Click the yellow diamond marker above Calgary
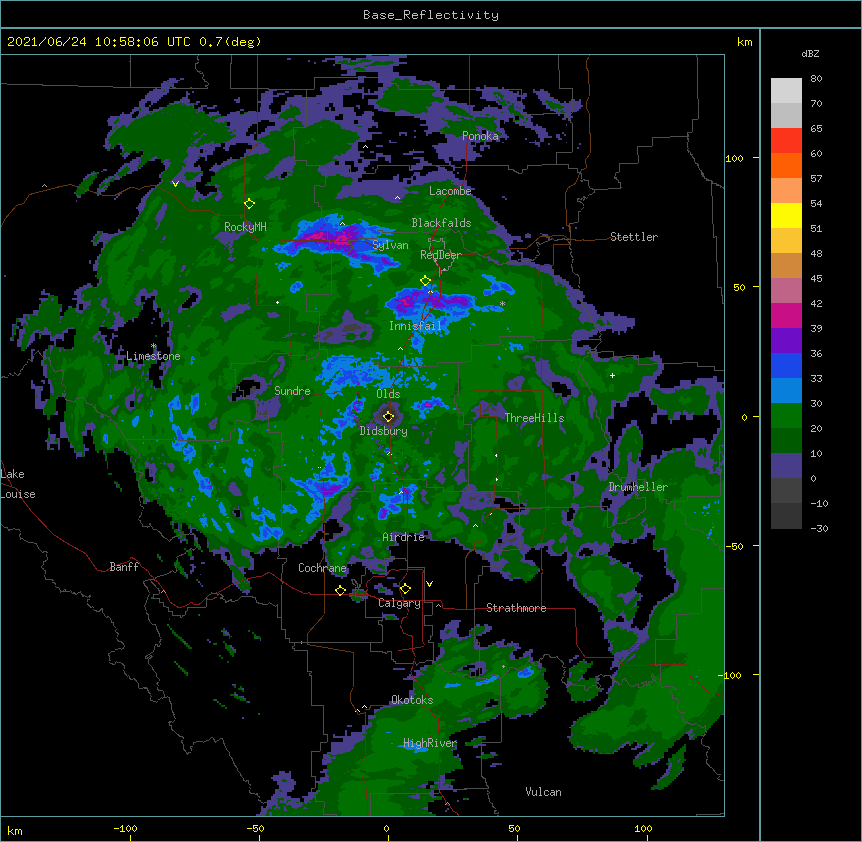Image resolution: width=862 pixels, height=842 pixels. pyautogui.click(x=405, y=589)
